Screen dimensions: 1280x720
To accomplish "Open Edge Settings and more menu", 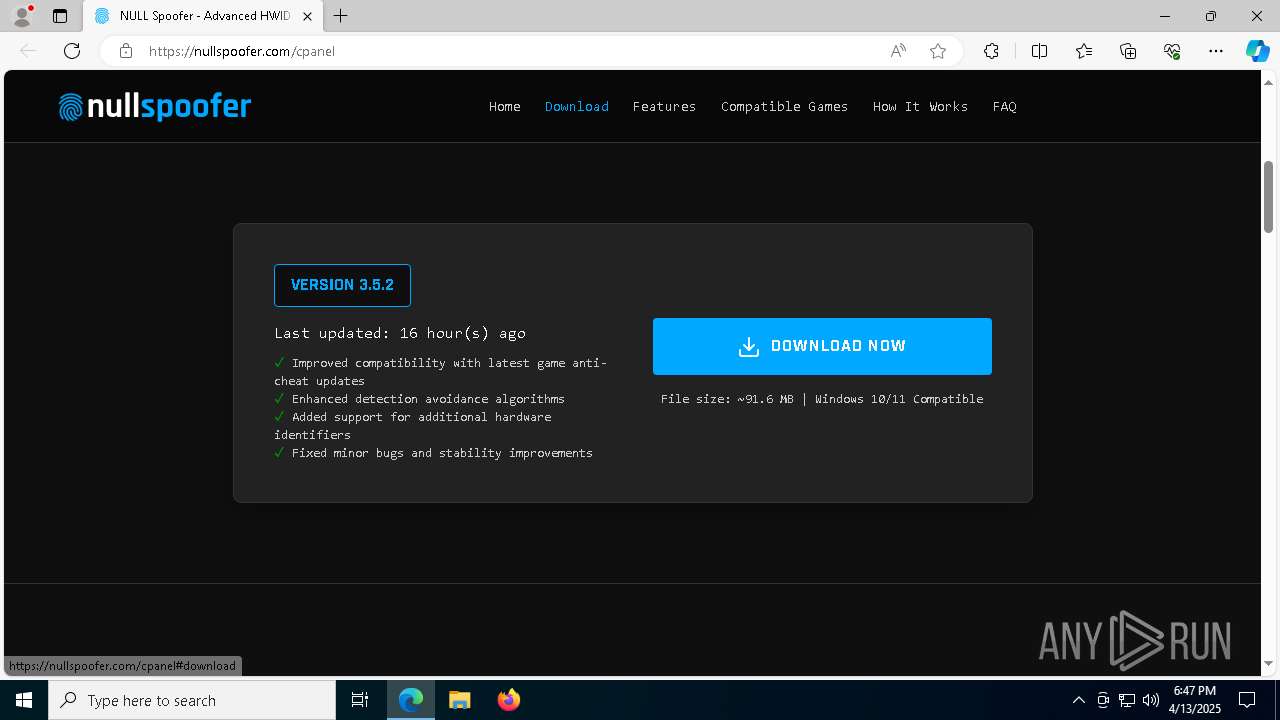I will (x=1216, y=51).
